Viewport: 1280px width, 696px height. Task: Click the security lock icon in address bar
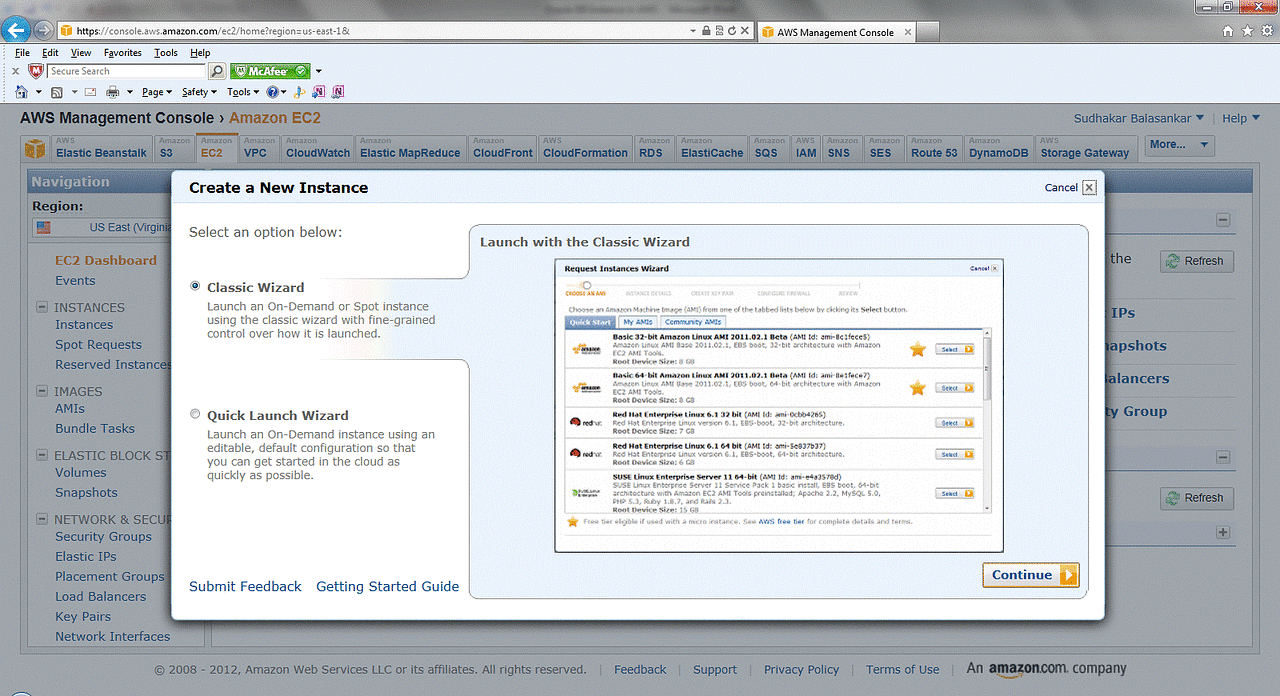point(706,31)
